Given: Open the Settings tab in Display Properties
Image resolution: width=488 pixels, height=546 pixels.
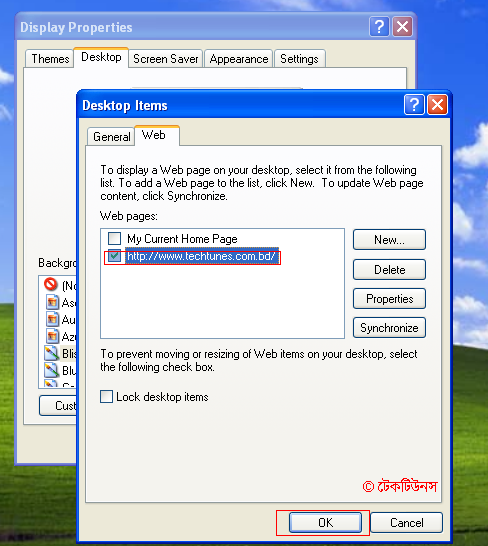Looking at the screenshot, I should pyautogui.click(x=300, y=58).
